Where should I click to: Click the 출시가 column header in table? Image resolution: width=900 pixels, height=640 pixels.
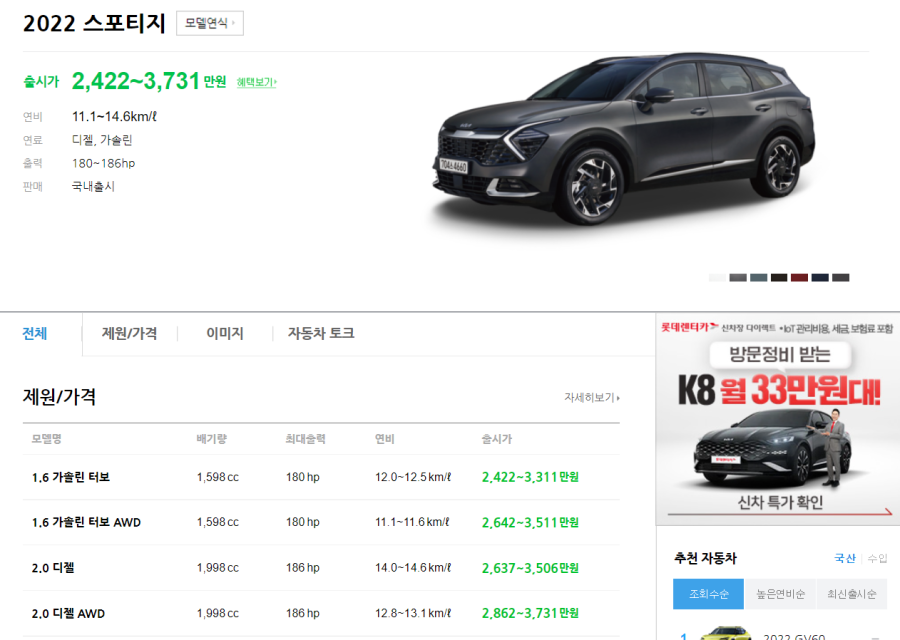[496, 439]
